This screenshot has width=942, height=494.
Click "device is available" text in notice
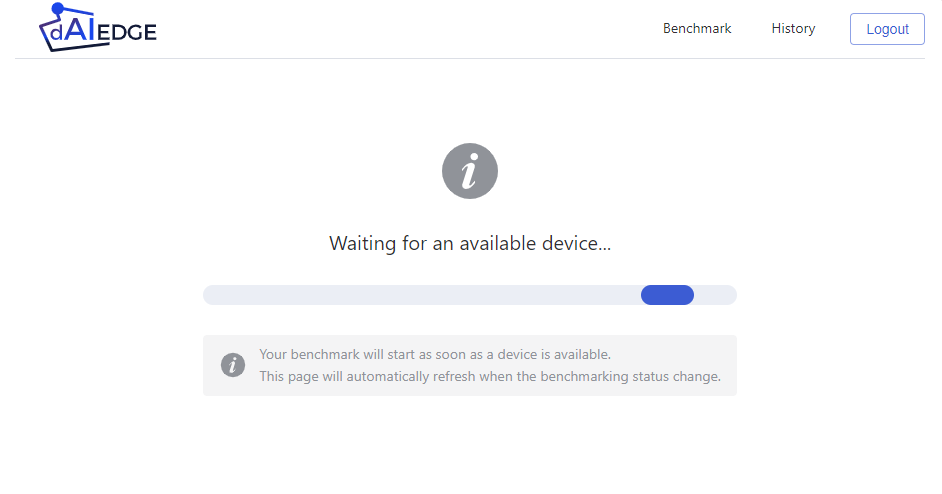point(554,355)
